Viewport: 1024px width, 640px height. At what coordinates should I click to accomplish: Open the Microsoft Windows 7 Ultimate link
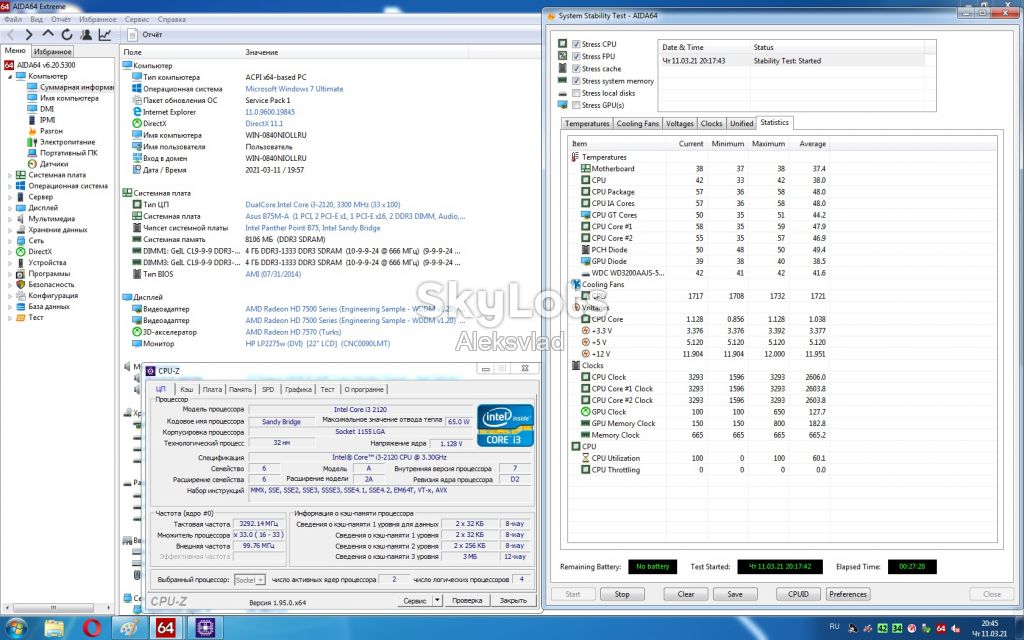294,89
